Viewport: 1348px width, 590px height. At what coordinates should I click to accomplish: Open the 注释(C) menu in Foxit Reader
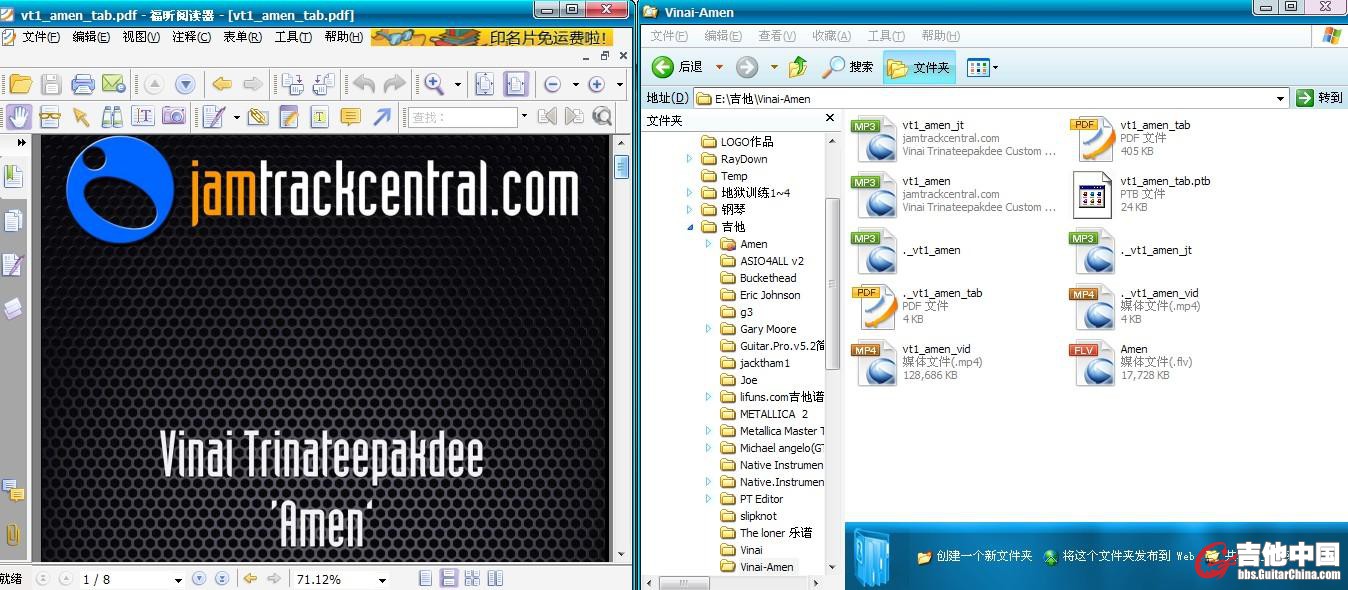point(191,37)
